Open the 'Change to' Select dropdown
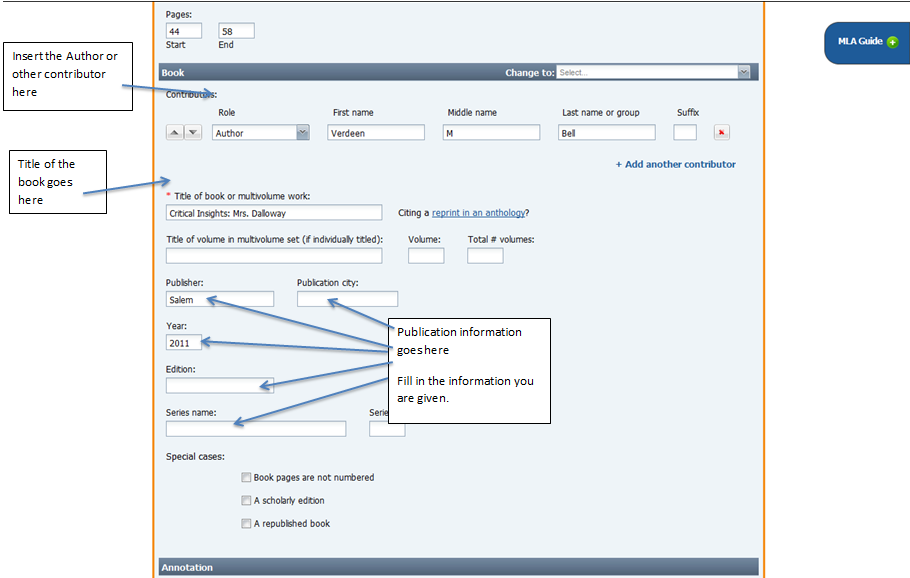Image resolution: width=910 pixels, height=578 pixels. (650, 72)
